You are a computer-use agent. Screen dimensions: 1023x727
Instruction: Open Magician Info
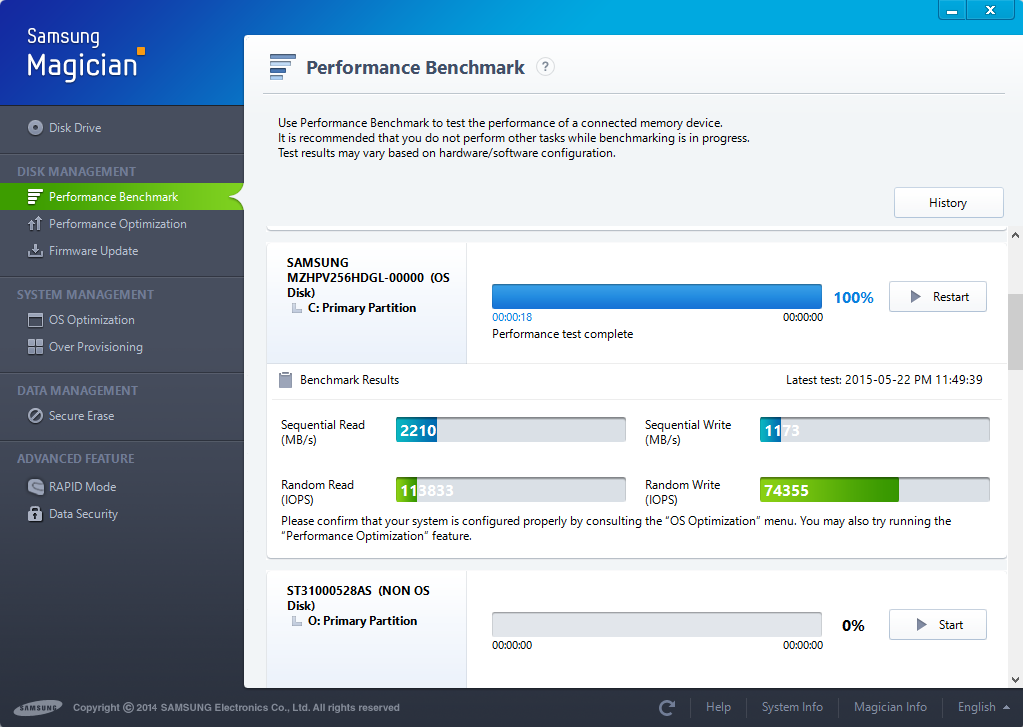[890, 707]
